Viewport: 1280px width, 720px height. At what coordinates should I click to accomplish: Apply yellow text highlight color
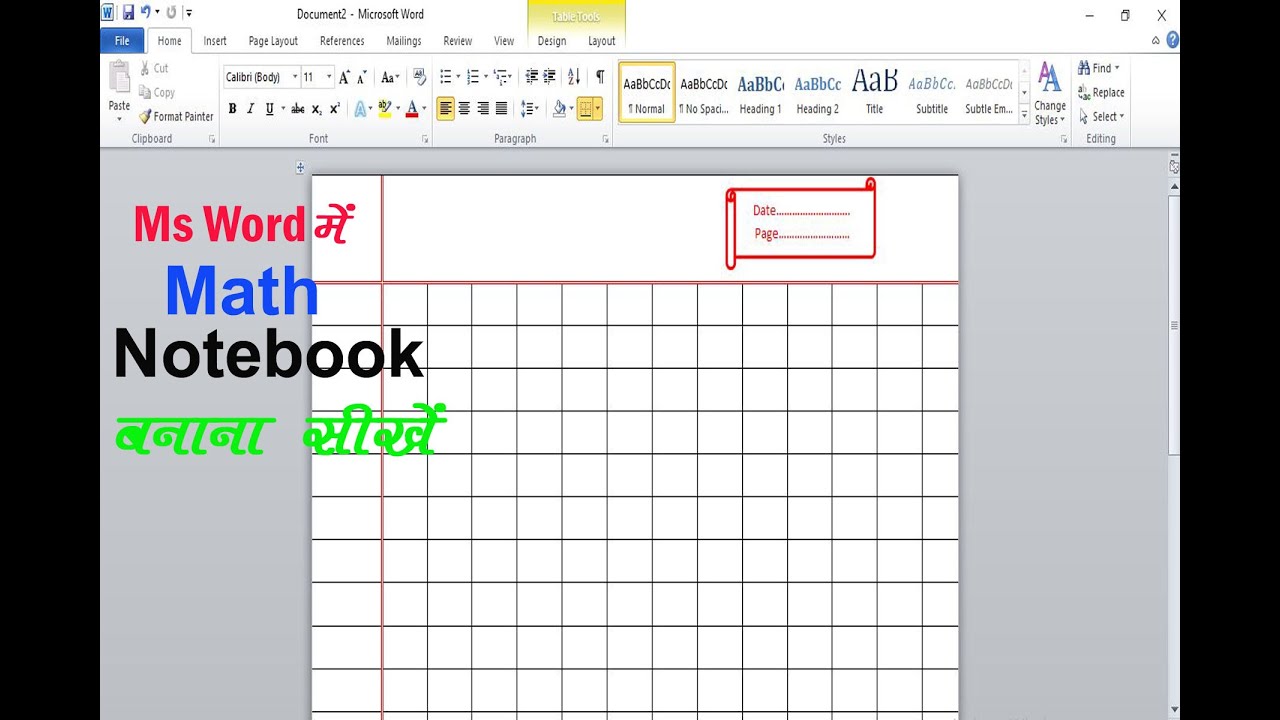pos(384,109)
